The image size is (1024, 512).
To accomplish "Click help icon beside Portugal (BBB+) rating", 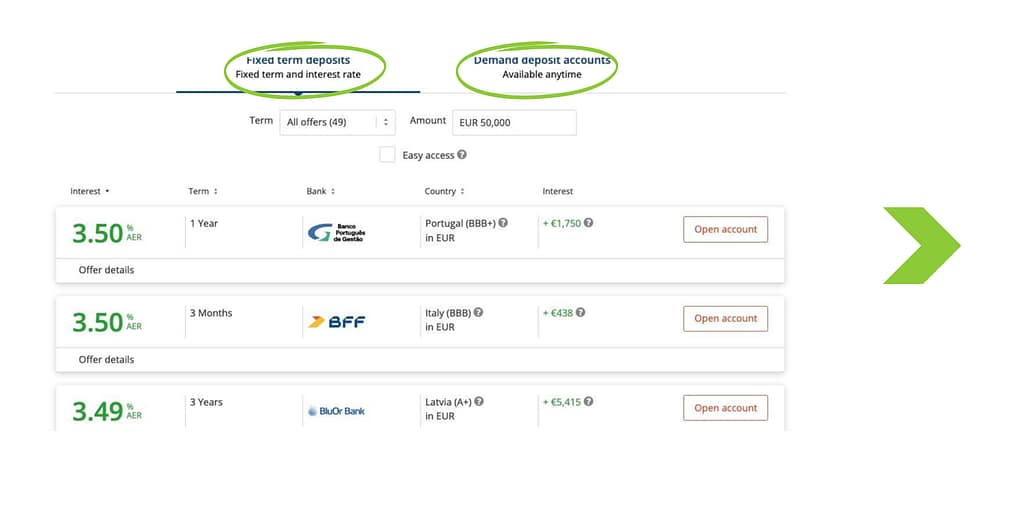I will click(503, 223).
